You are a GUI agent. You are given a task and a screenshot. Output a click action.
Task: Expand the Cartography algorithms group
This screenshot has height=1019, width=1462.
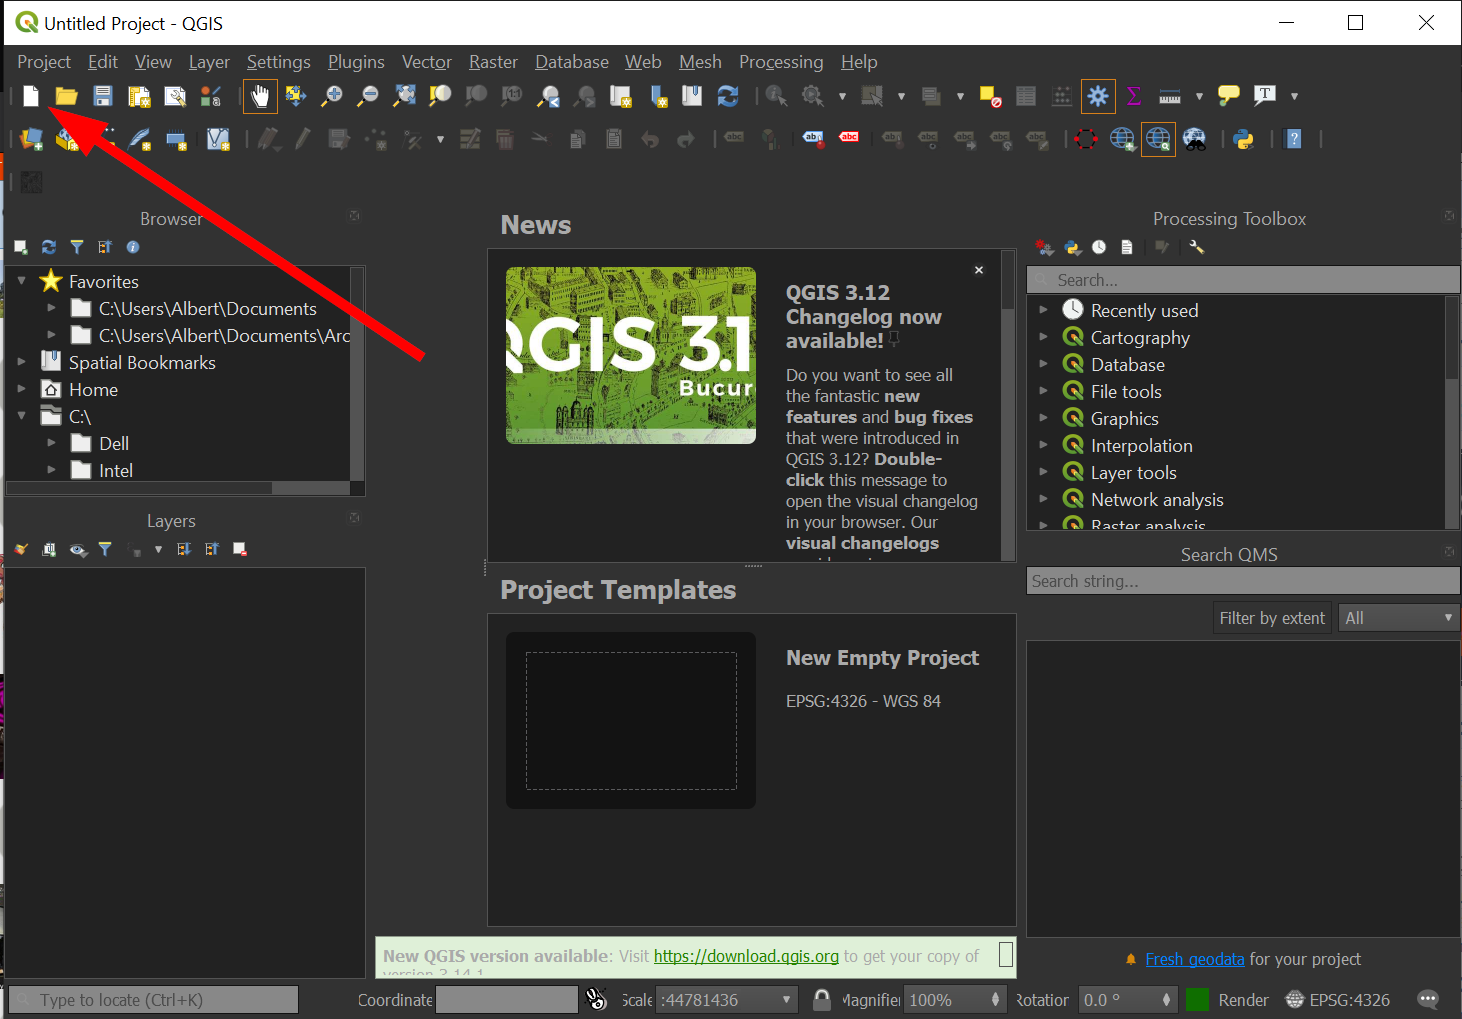[x=1043, y=337]
